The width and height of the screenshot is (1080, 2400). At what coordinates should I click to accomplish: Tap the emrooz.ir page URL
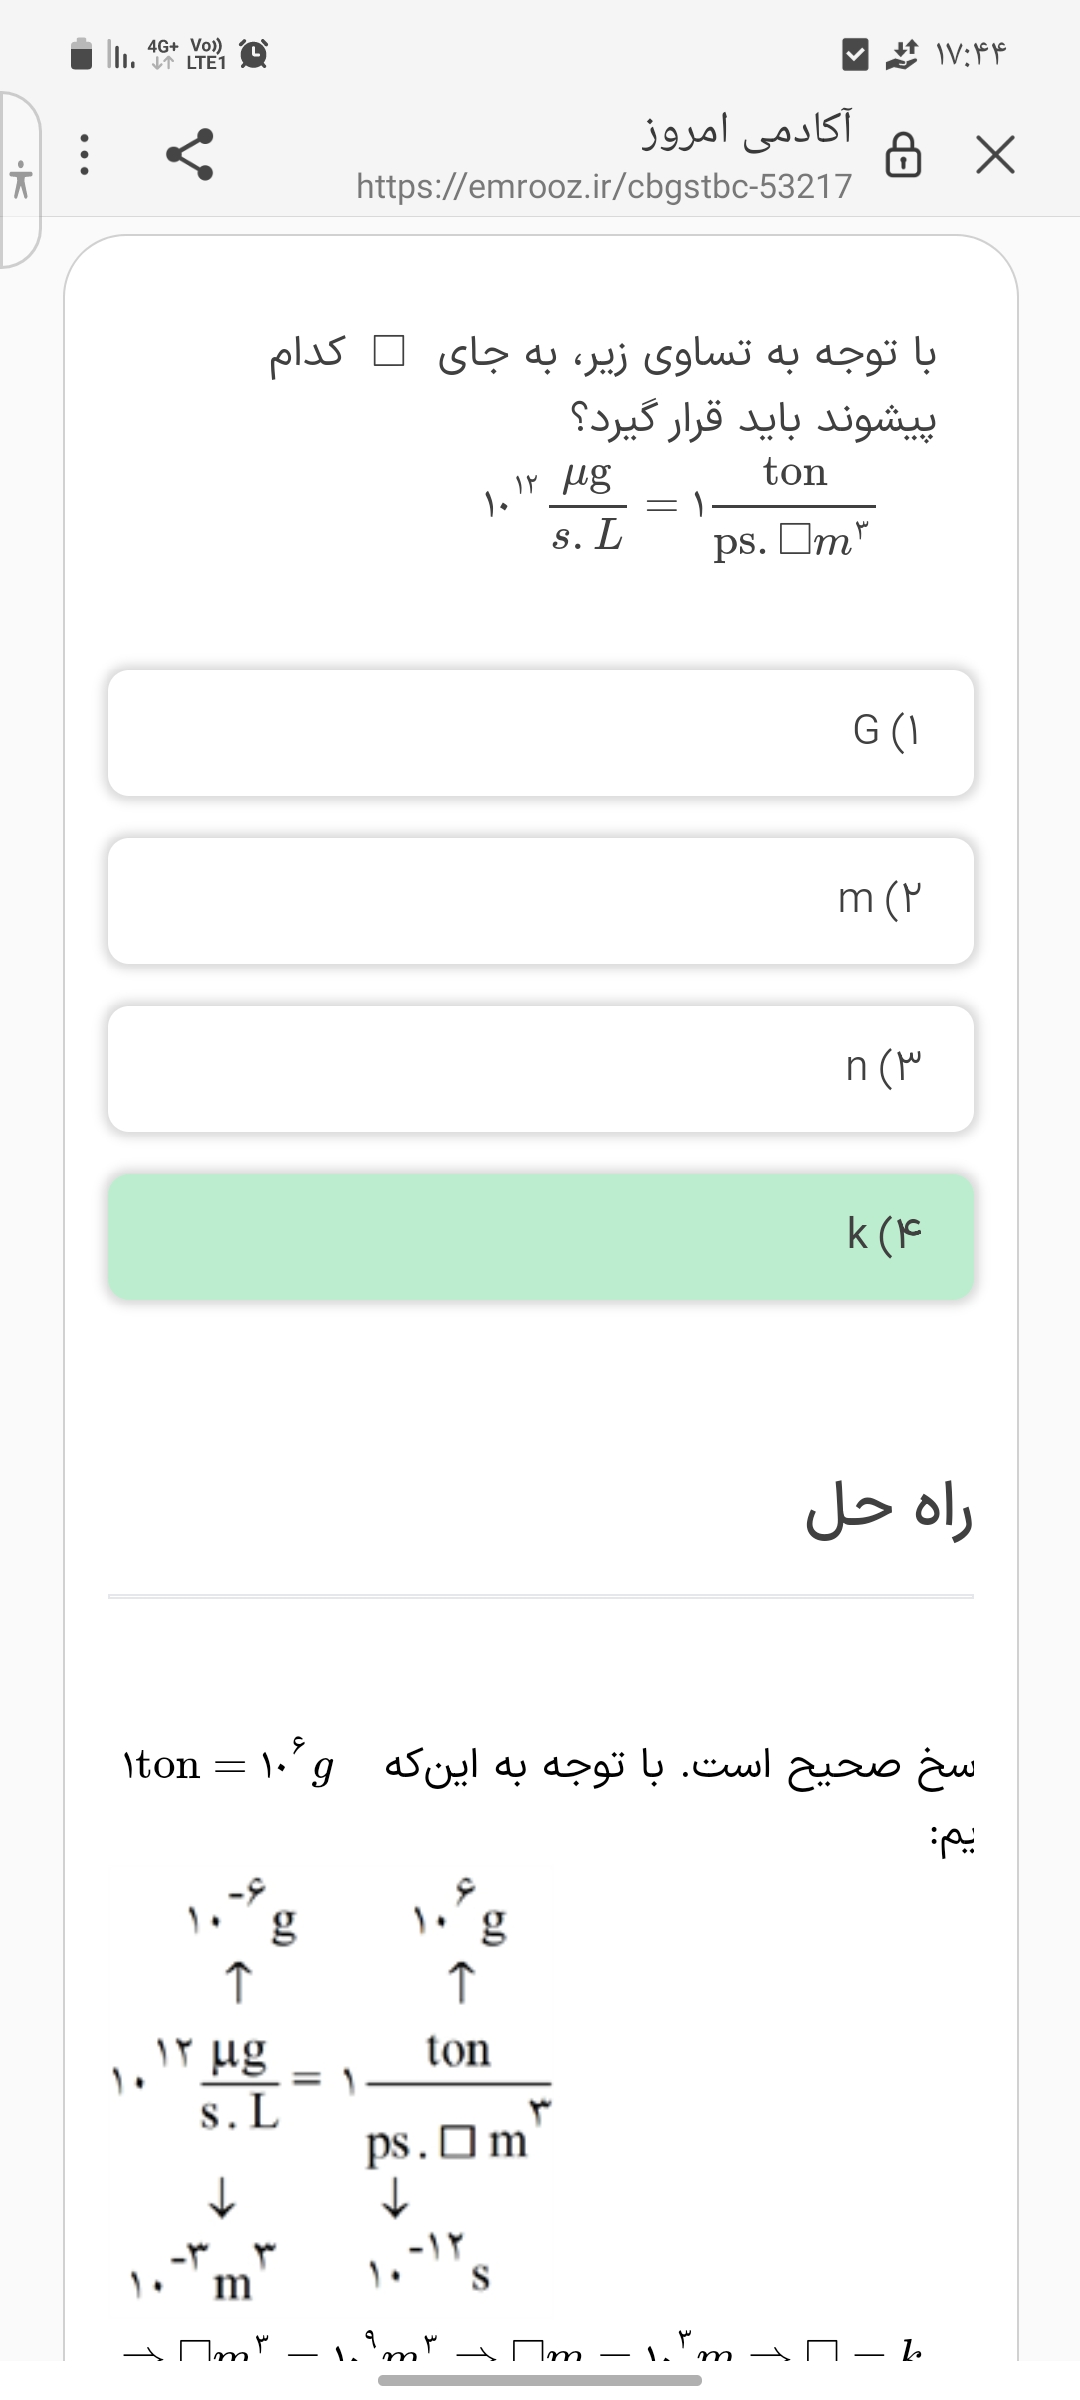pos(604,186)
